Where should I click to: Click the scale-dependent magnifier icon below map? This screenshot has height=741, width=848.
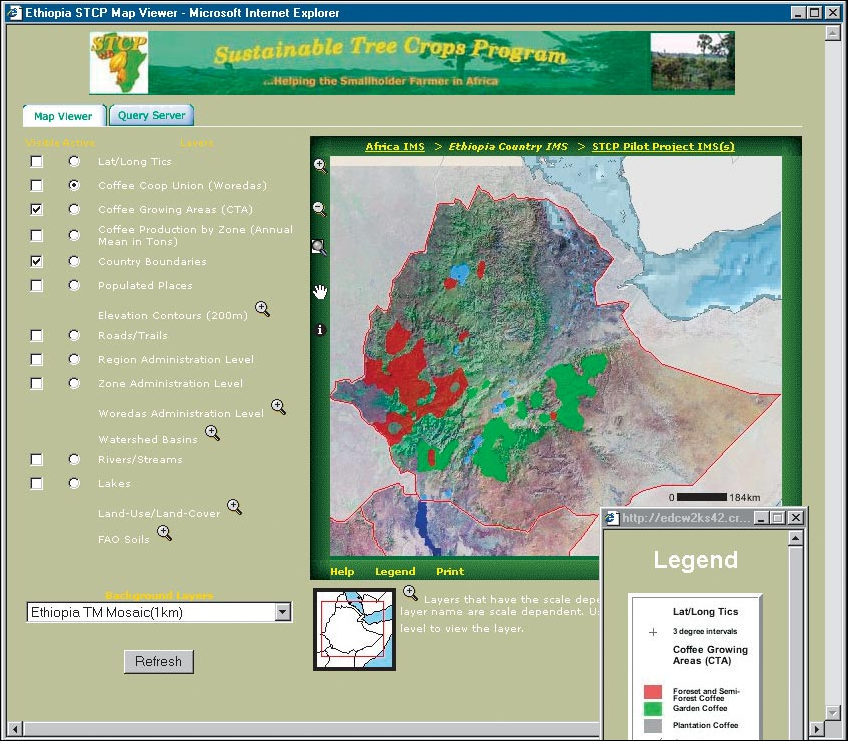(410, 593)
